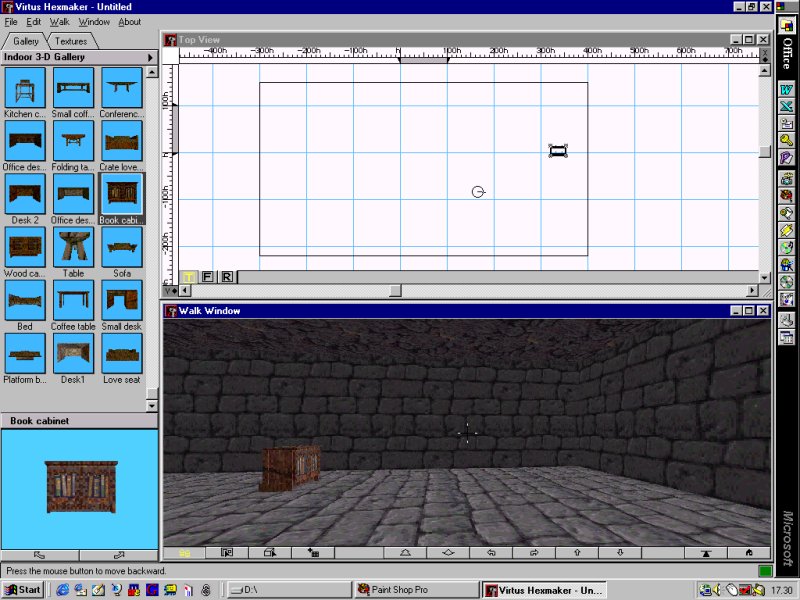This screenshot has height=600, width=800.
Task: Switch to Top view with T button
Action: [x=188, y=277]
